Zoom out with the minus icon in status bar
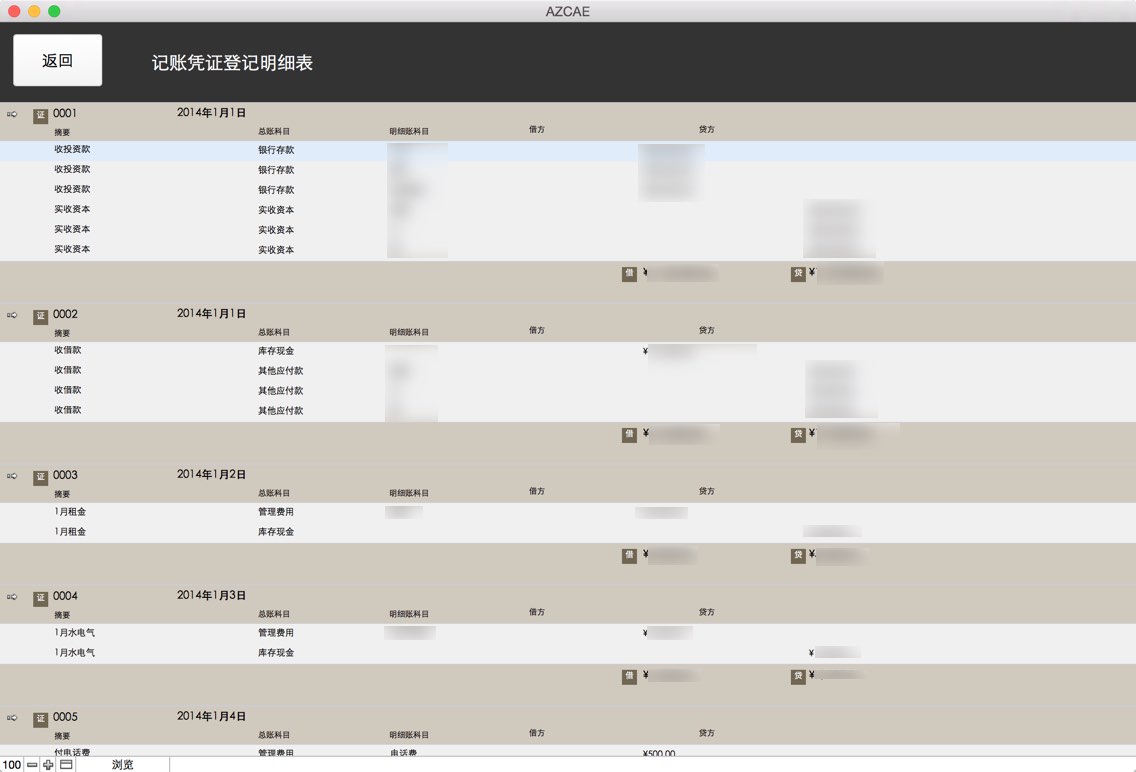The width and height of the screenshot is (1136, 772). click(x=32, y=765)
